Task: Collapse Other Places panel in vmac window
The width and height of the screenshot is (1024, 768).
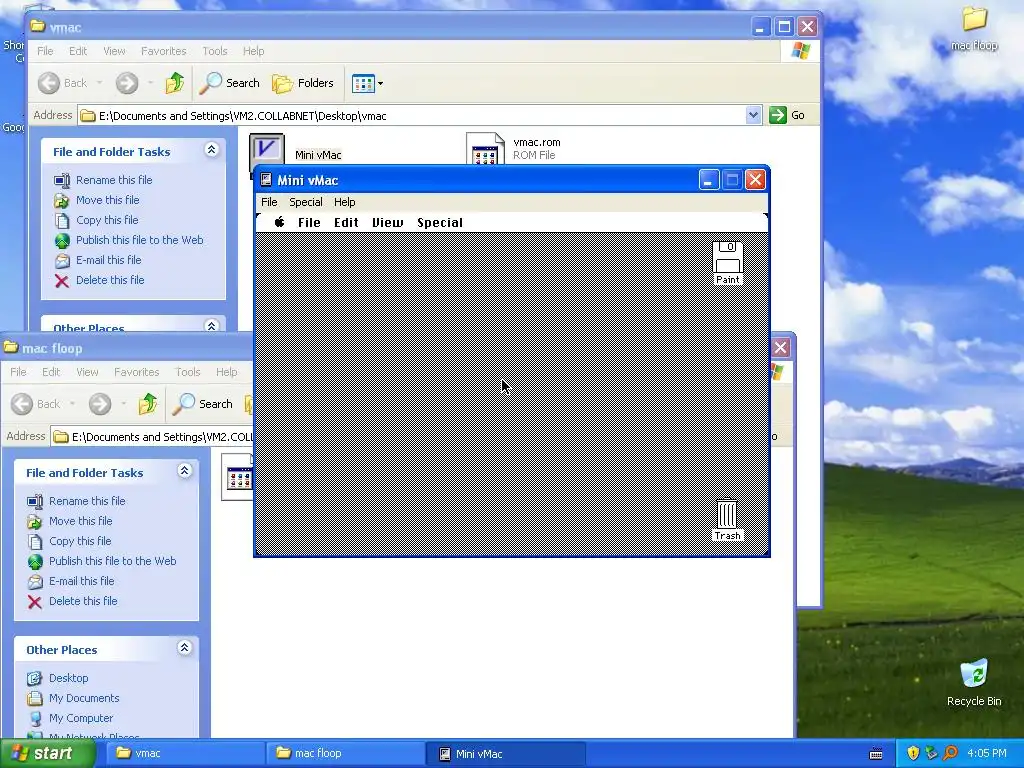Action: coord(211,325)
